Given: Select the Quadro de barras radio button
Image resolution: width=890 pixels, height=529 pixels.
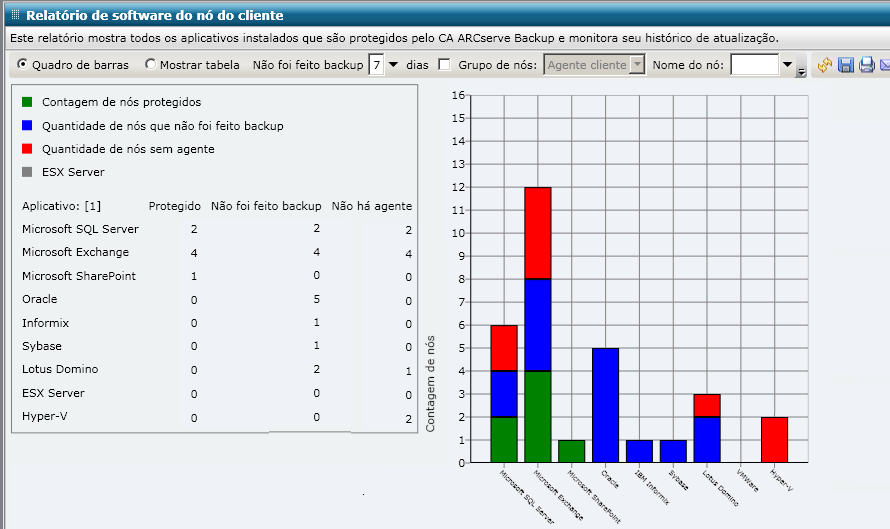Looking at the screenshot, I should click(22, 64).
